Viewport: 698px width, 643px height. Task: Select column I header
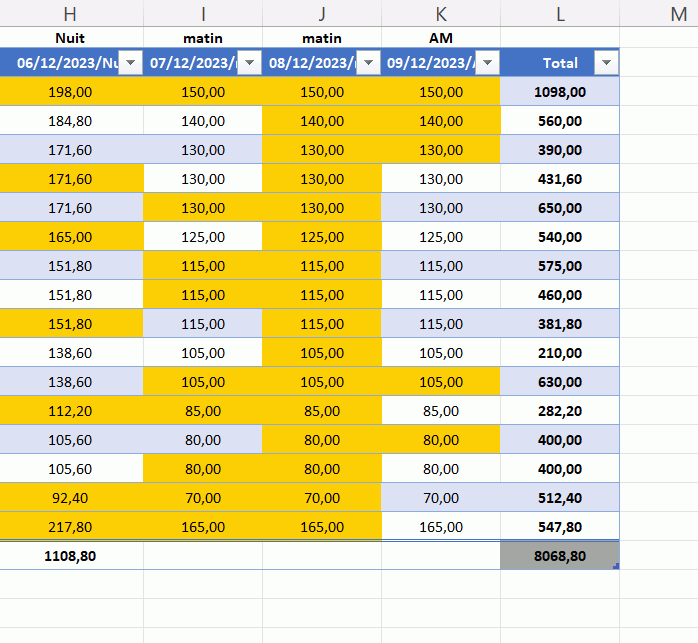point(203,13)
